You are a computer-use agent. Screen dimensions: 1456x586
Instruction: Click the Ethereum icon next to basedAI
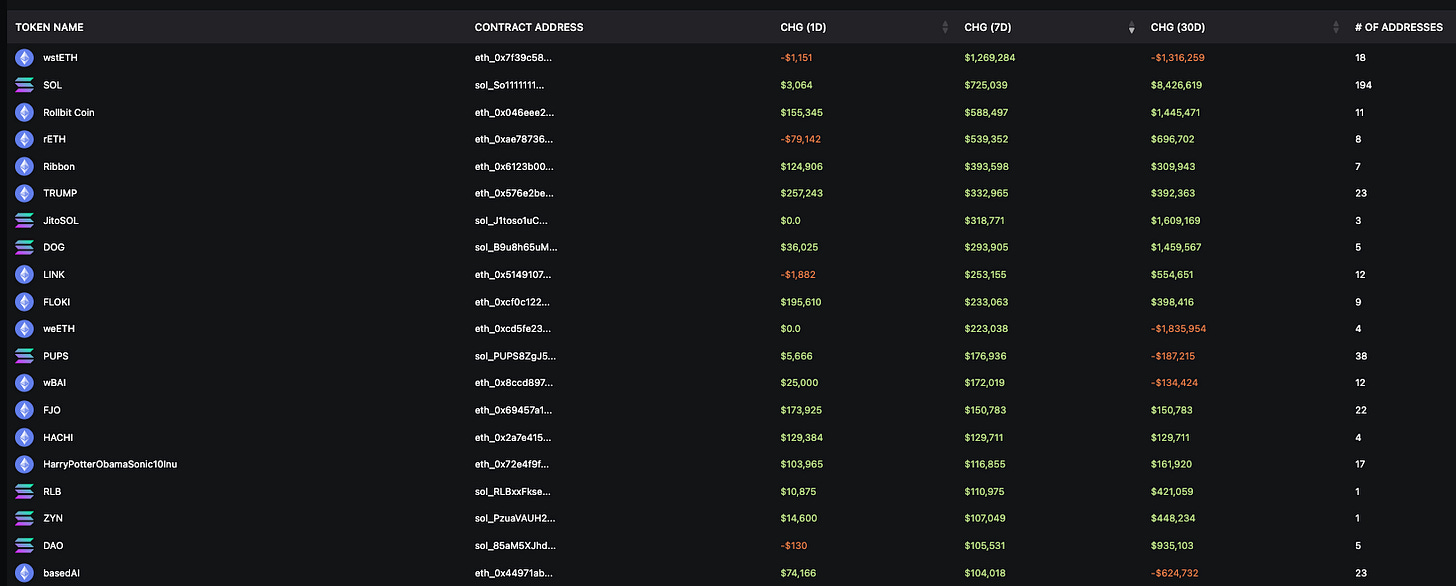24,572
